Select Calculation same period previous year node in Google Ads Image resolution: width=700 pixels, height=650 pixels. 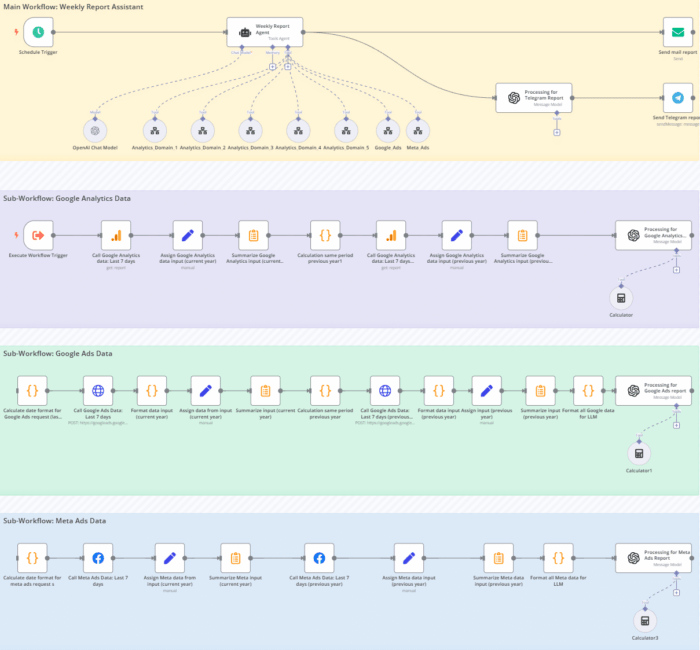(x=325, y=391)
